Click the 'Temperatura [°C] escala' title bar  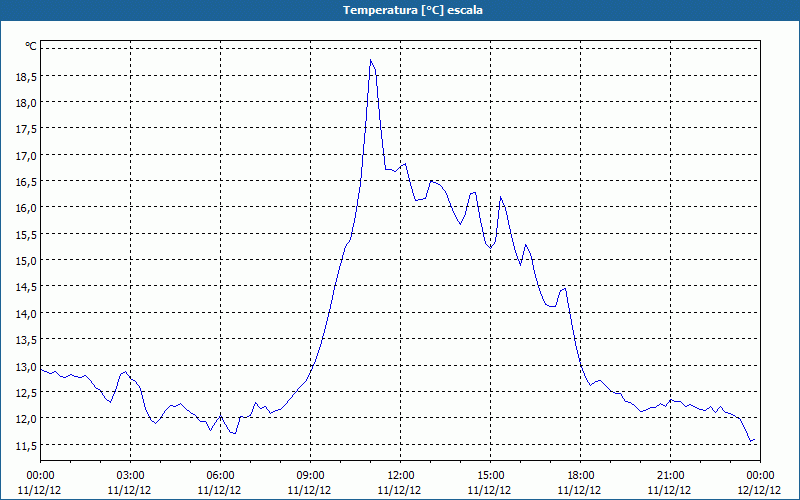click(400, 10)
